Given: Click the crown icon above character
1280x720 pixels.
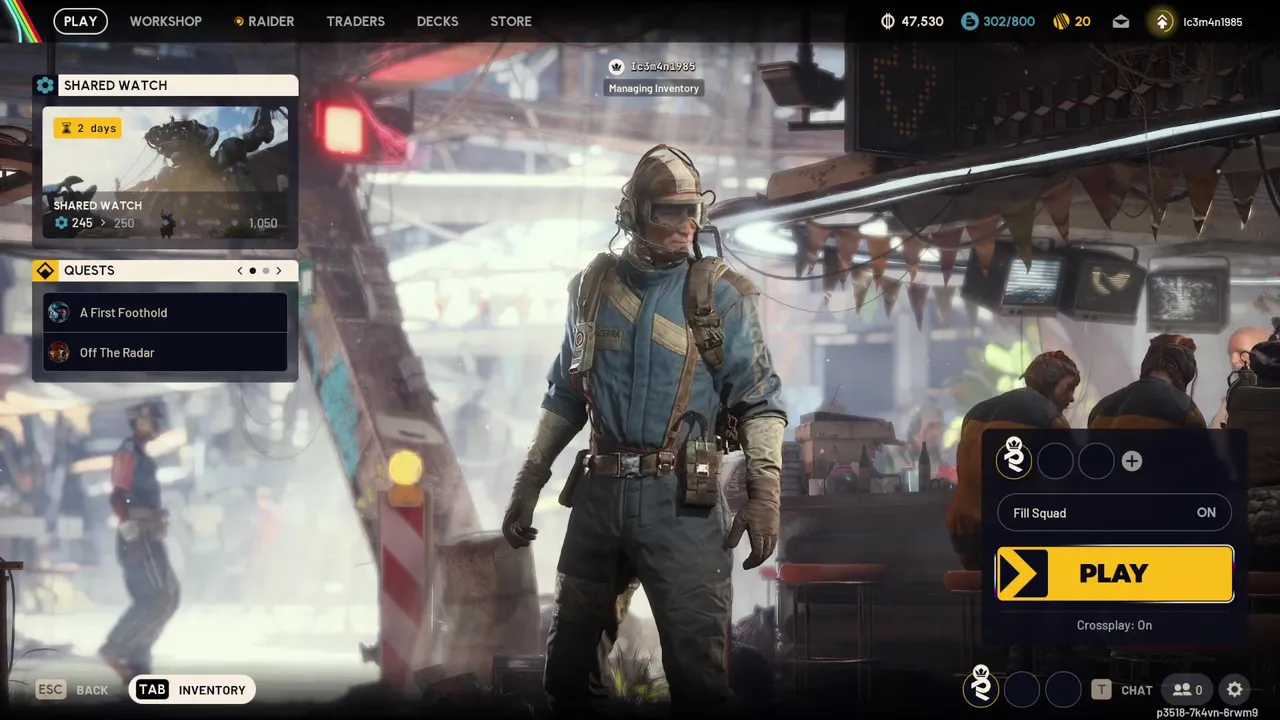Looking at the screenshot, I should (617, 66).
